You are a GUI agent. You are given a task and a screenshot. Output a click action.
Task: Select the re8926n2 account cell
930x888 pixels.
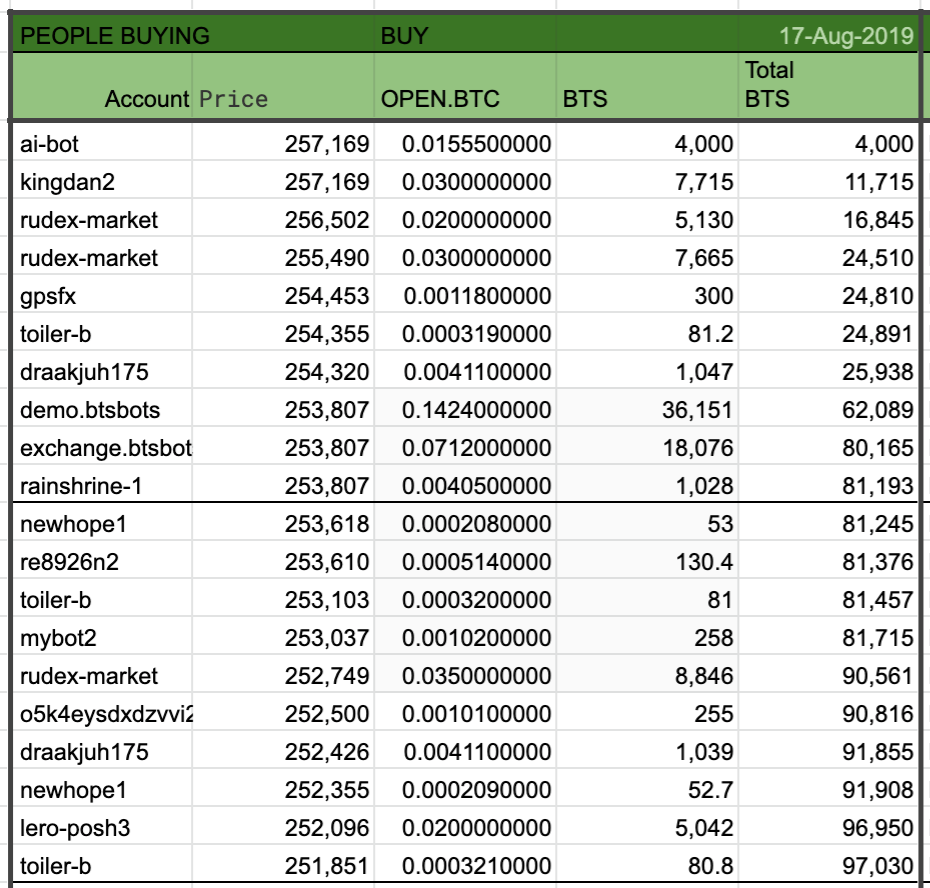pos(103,561)
